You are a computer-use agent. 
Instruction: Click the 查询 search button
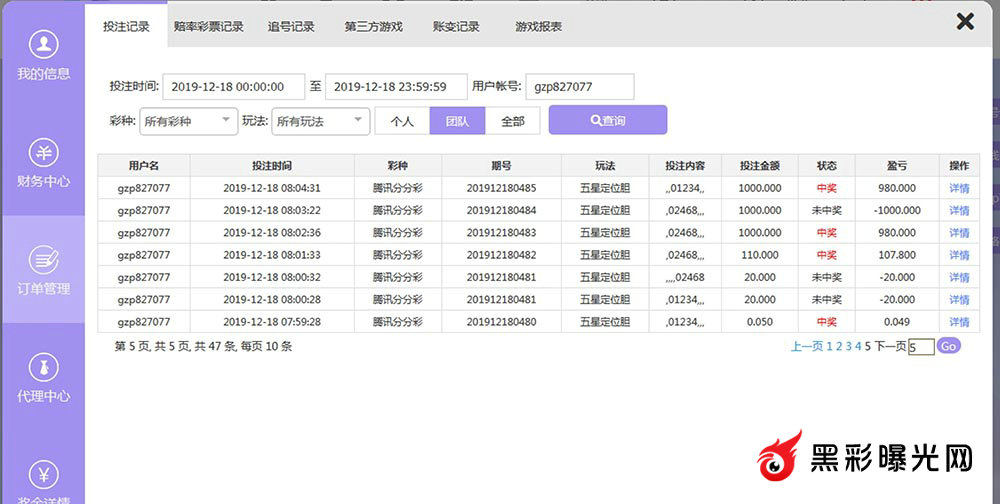coord(607,120)
